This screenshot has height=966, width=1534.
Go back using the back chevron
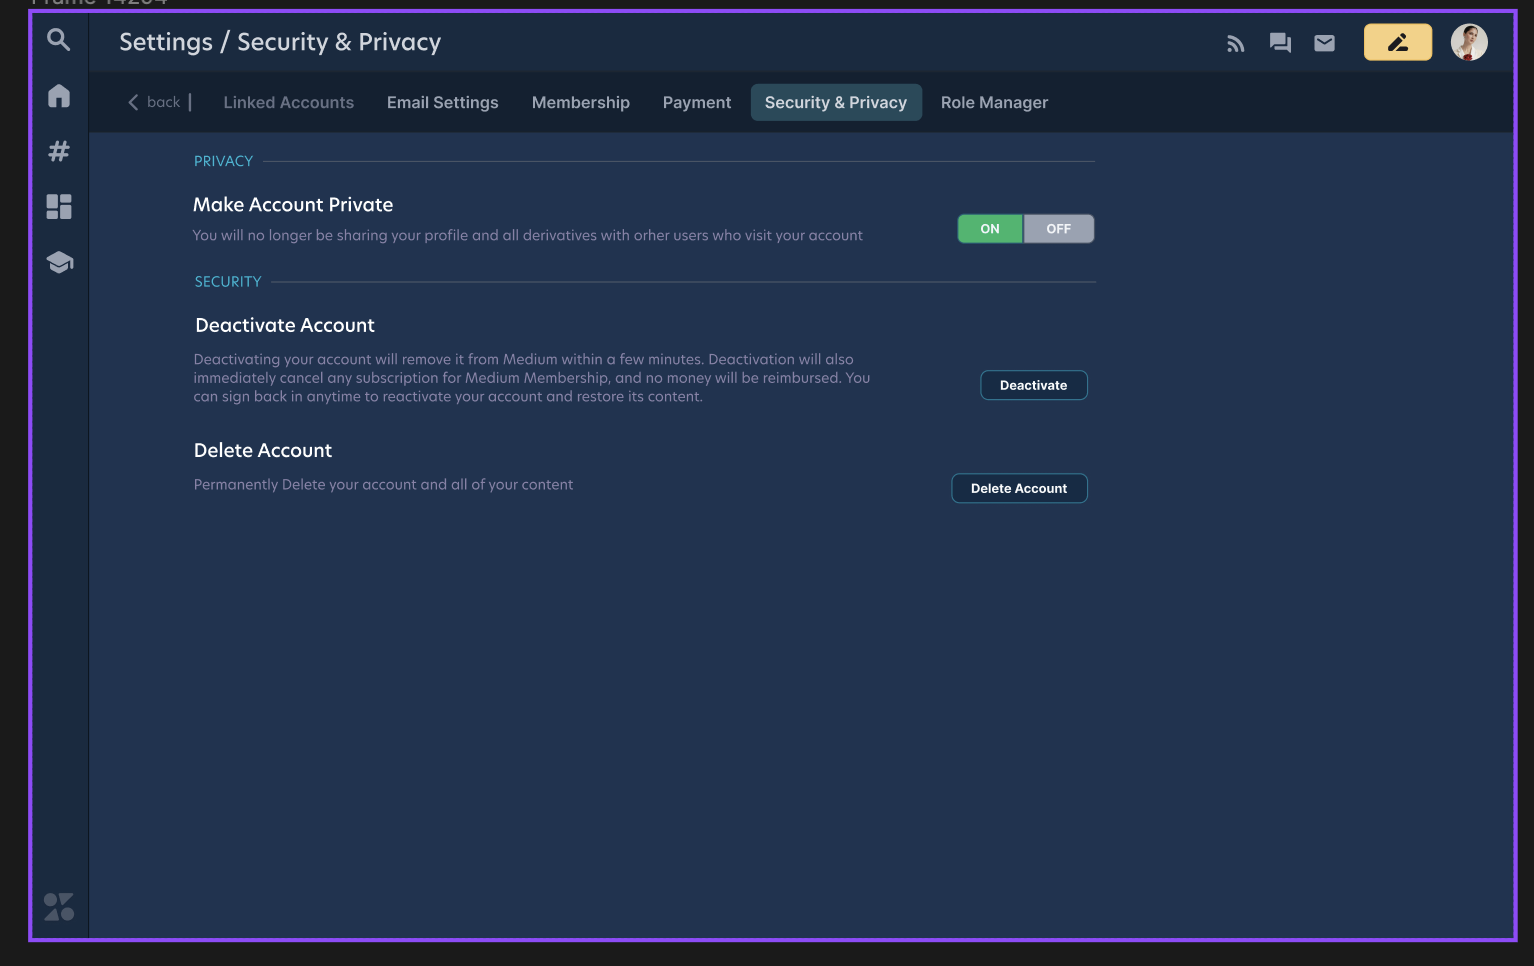[x=134, y=101]
